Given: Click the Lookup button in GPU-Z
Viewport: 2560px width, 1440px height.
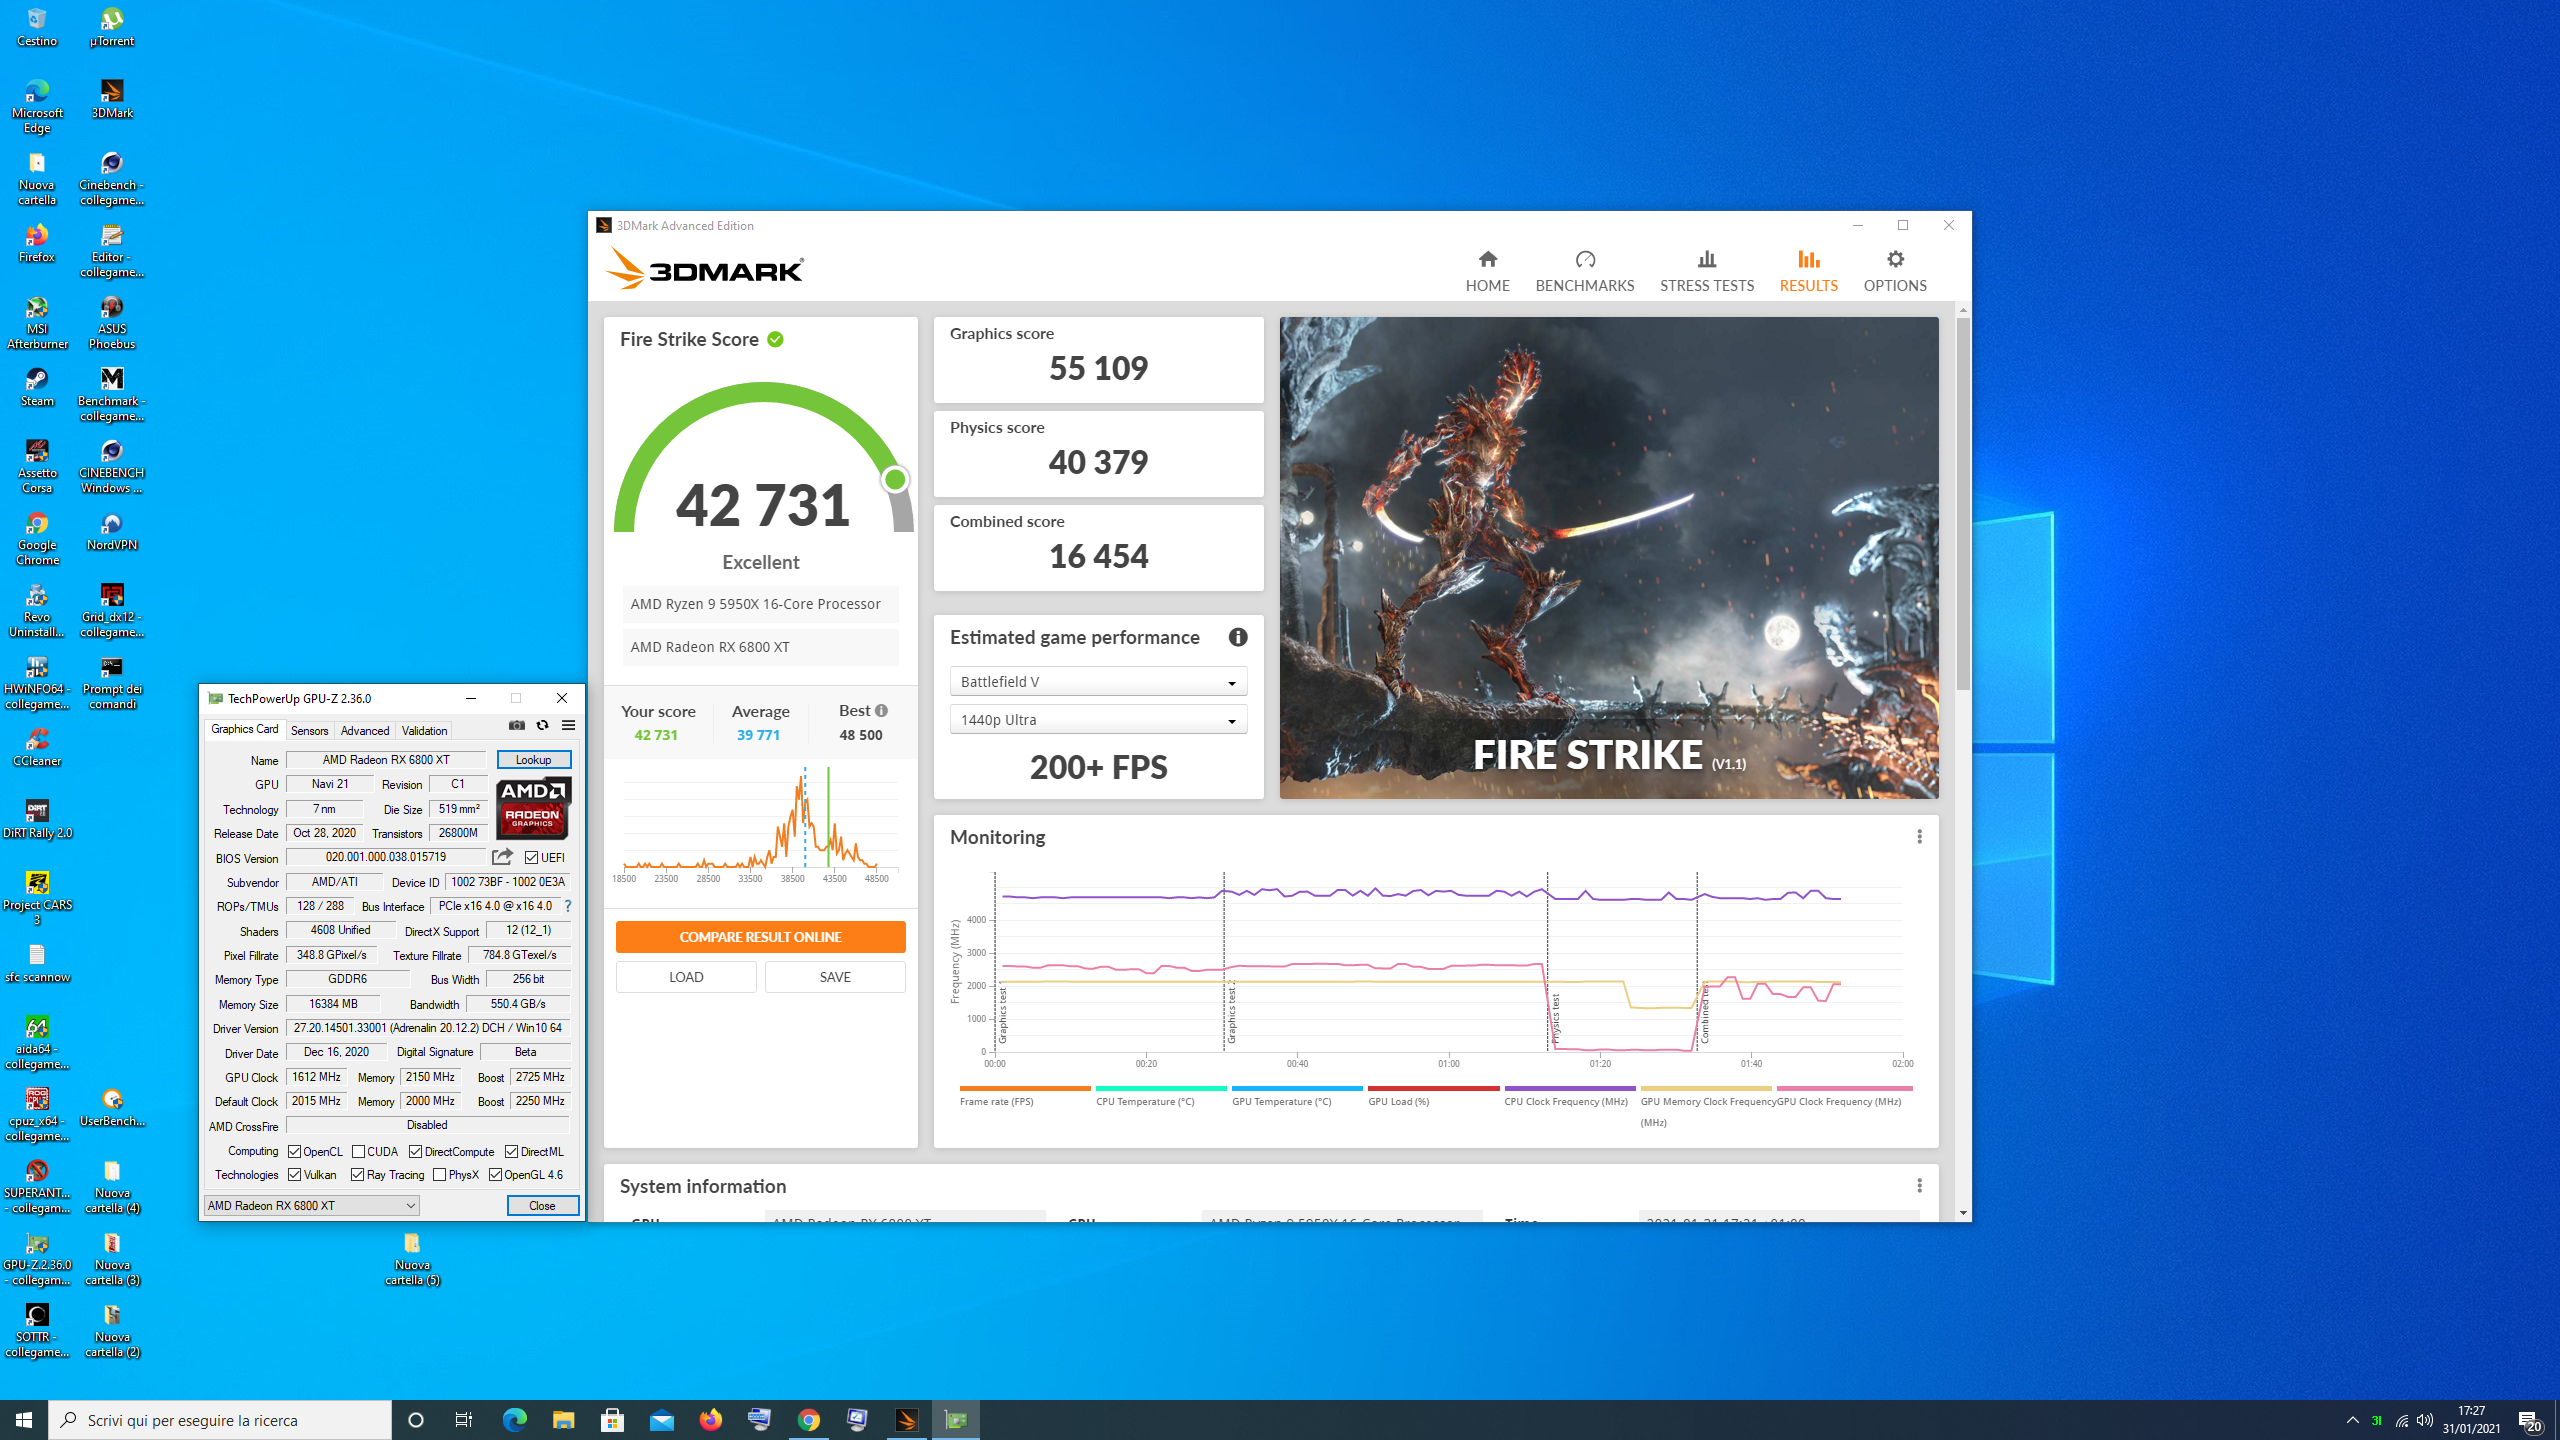Looking at the screenshot, I should pyautogui.click(x=533, y=760).
